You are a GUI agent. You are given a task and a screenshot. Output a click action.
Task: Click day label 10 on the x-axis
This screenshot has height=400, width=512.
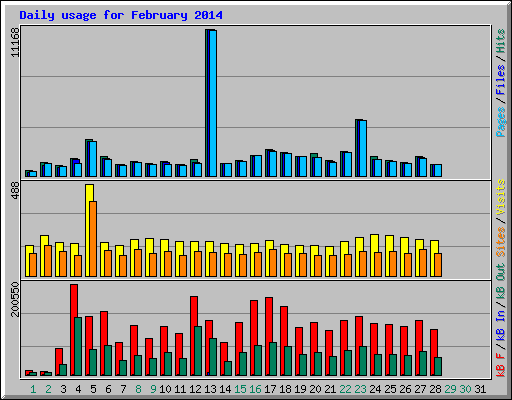[165, 389]
